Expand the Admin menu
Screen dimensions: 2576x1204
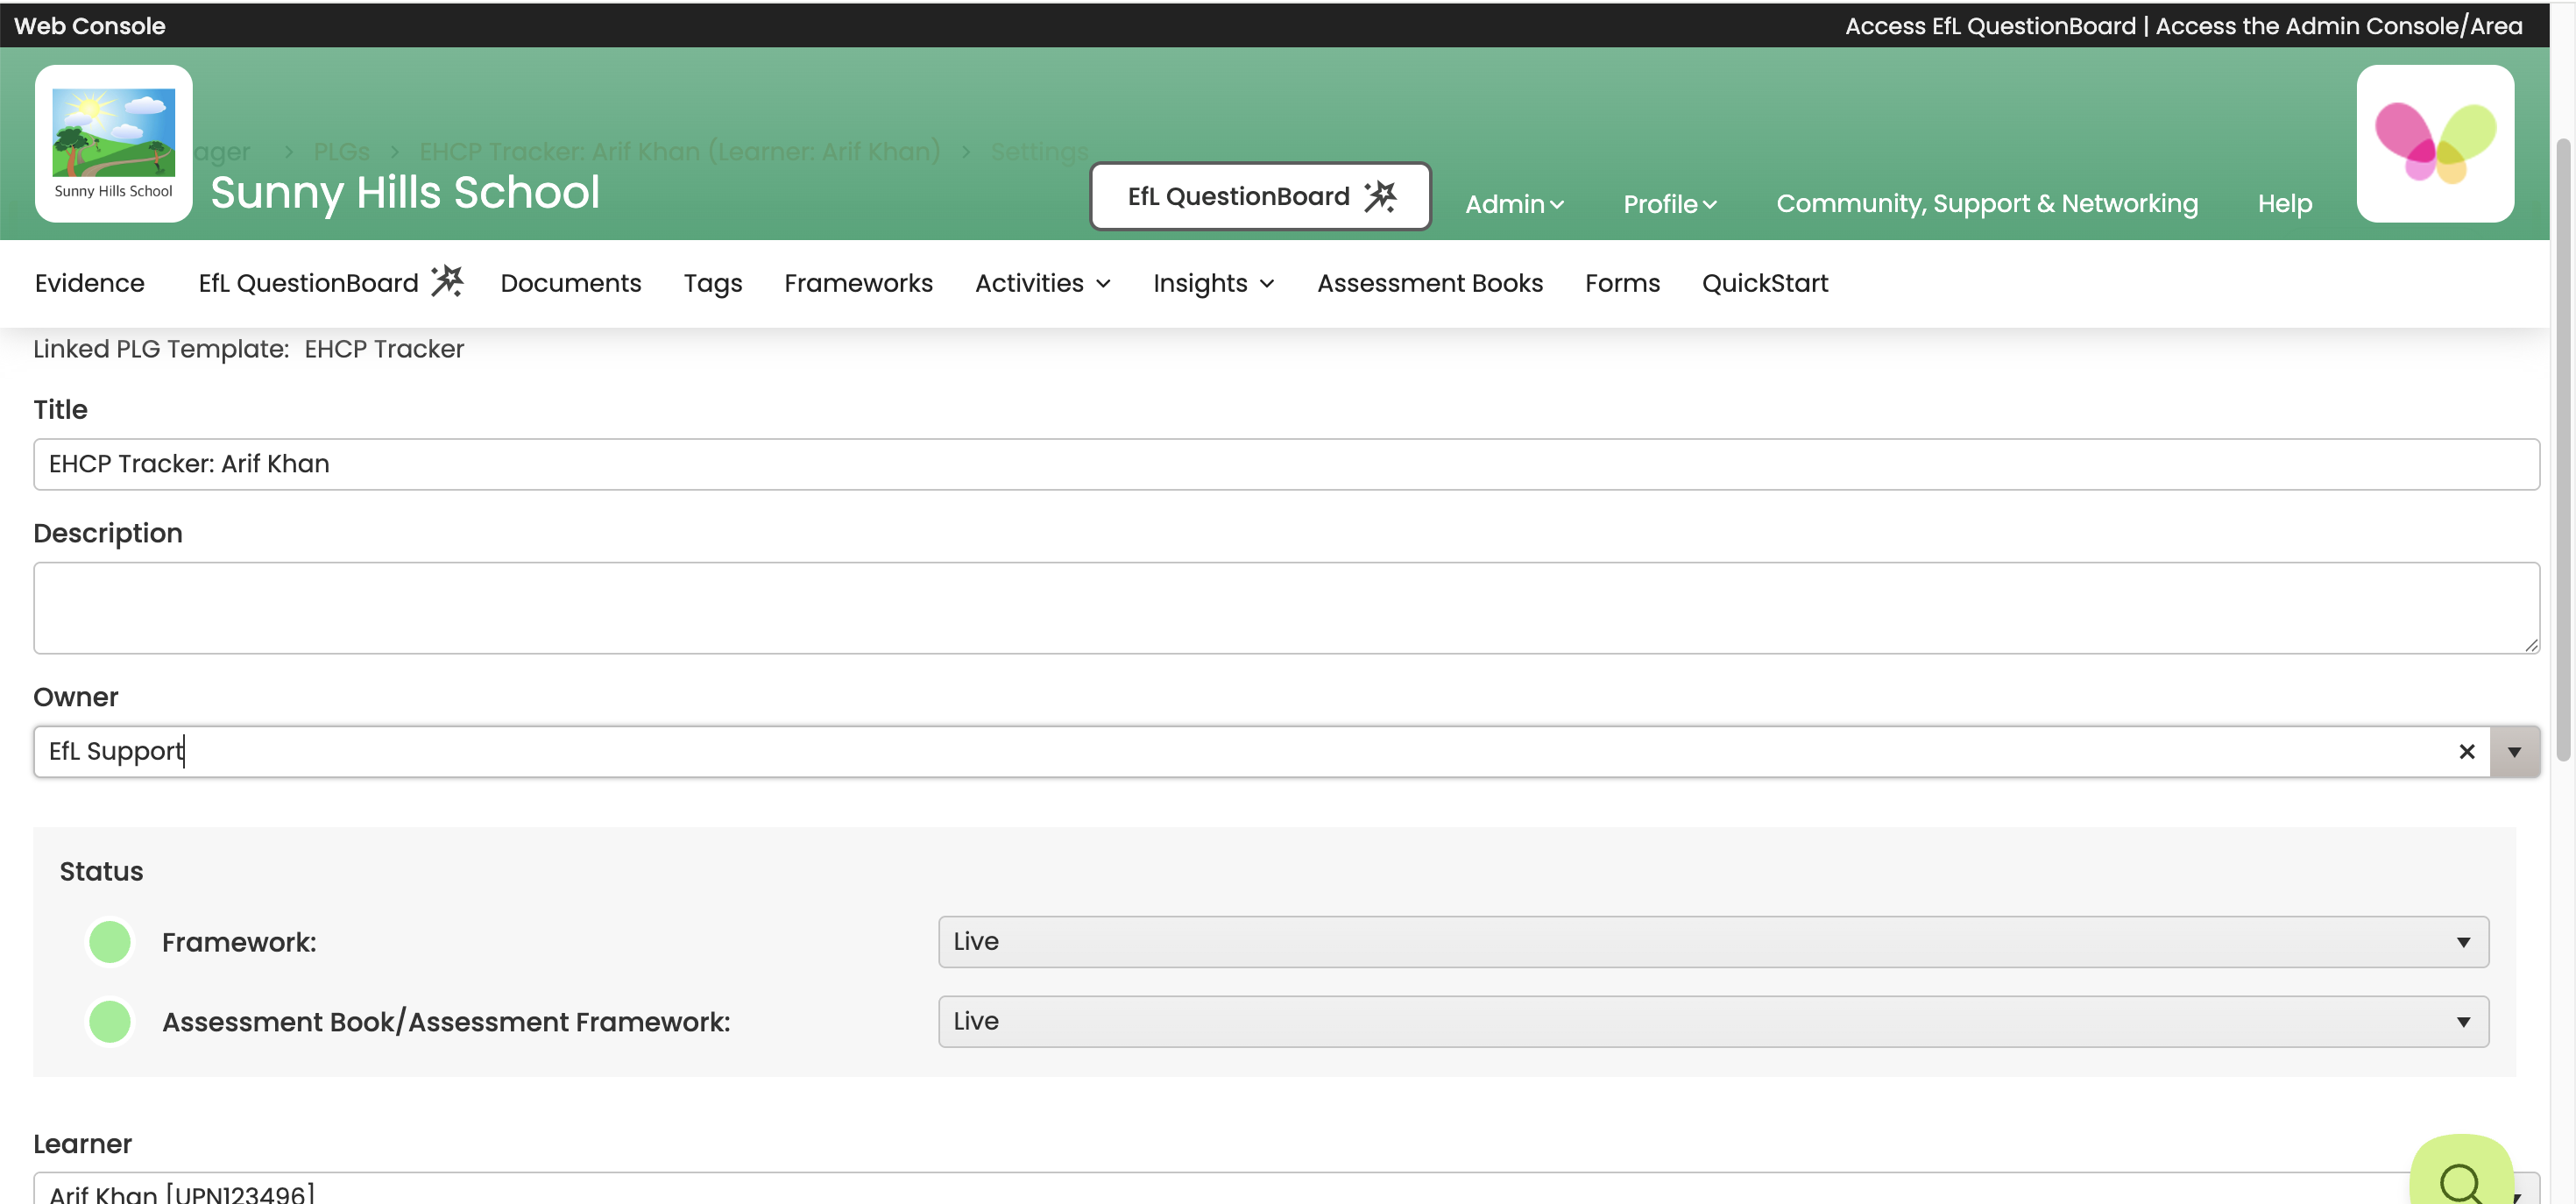(x=1513, y=204)
